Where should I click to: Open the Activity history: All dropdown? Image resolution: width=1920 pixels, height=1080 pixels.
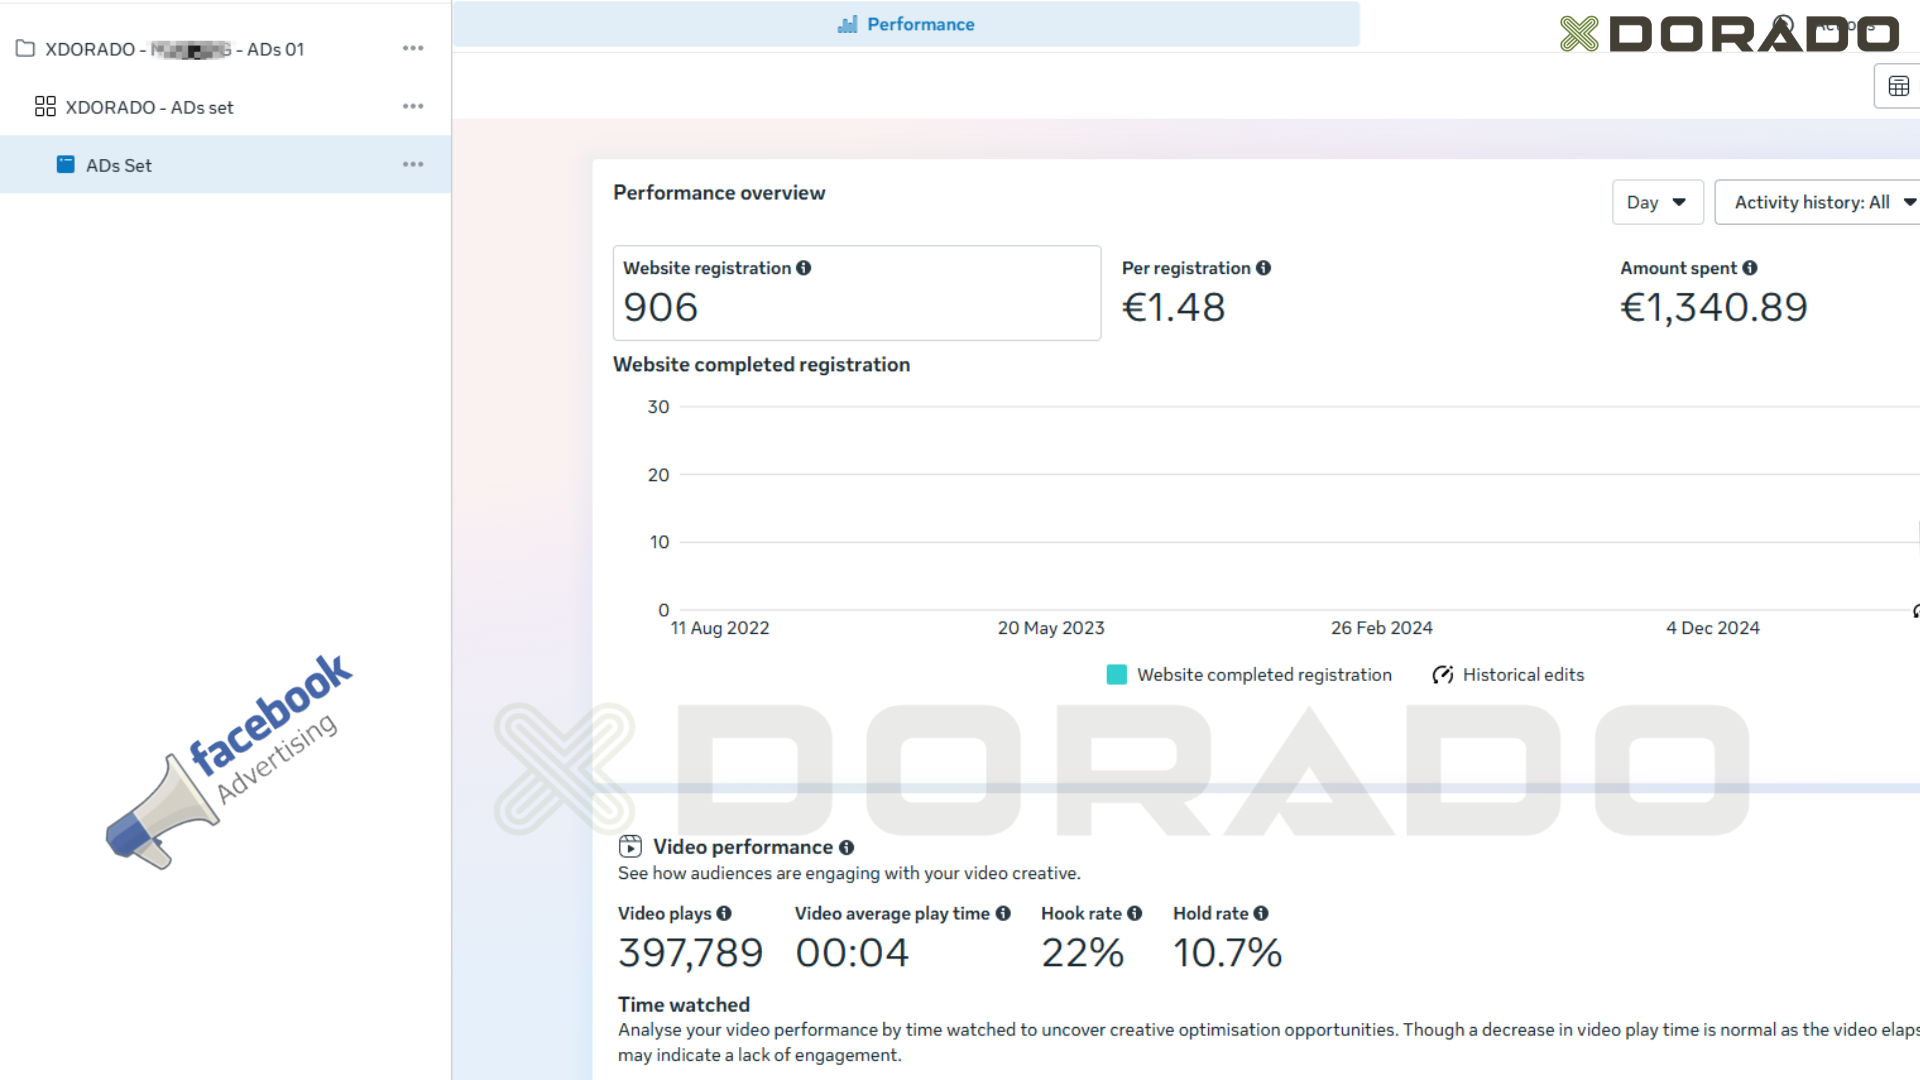pyautogui.click(x=1818, y=202)
